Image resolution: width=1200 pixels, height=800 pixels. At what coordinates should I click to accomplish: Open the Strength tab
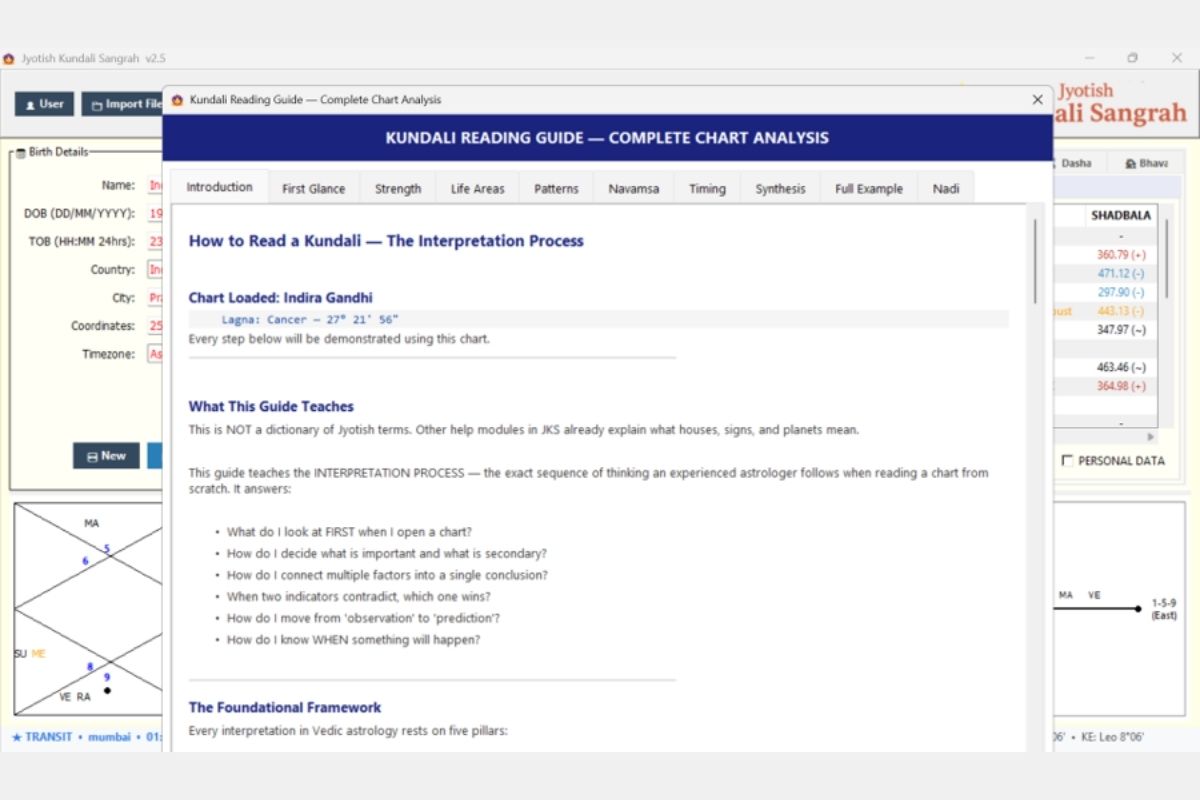coord(398,189)
